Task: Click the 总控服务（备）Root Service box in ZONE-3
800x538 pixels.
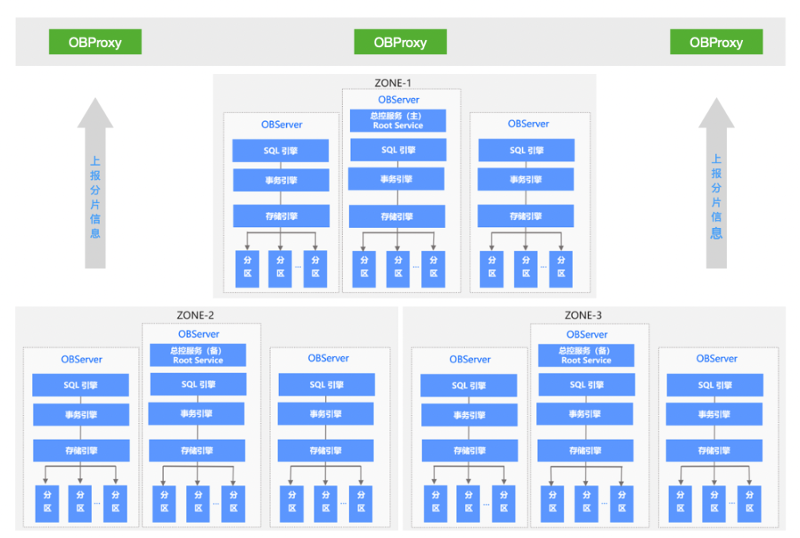Action: (586, 355)
